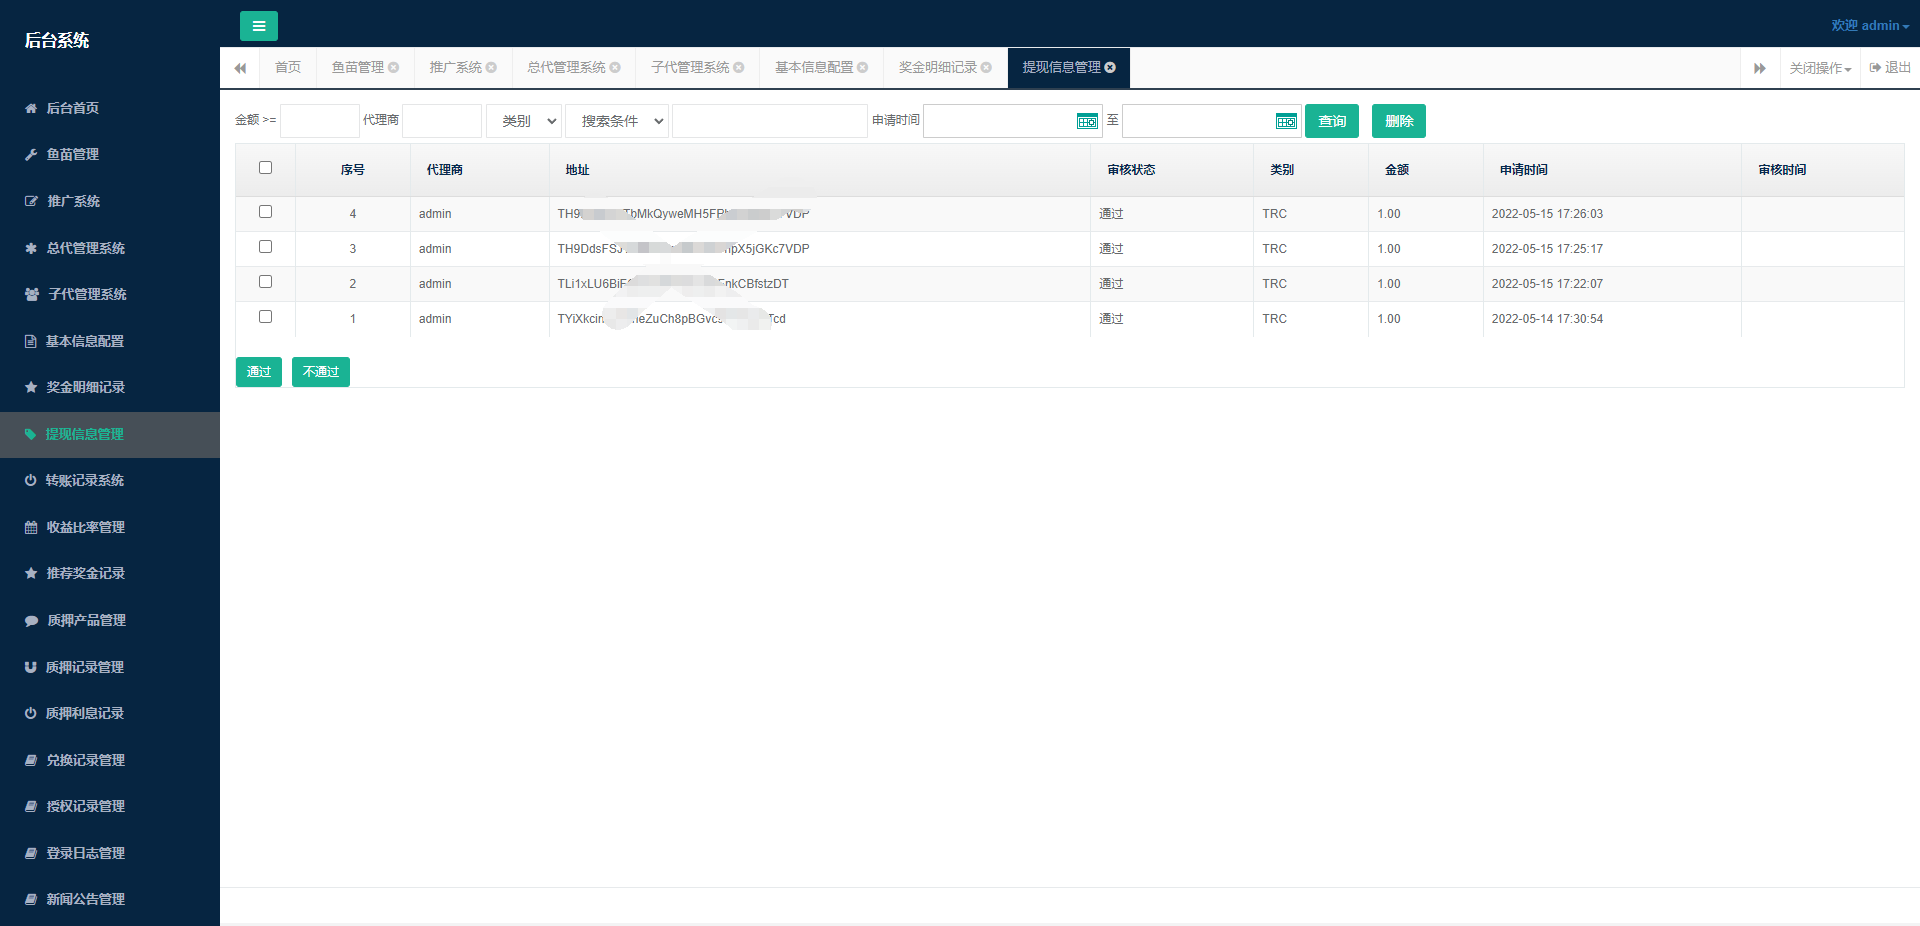
Task: Click the book icon beside 兑换记录管理
Action: click(31, 760)
